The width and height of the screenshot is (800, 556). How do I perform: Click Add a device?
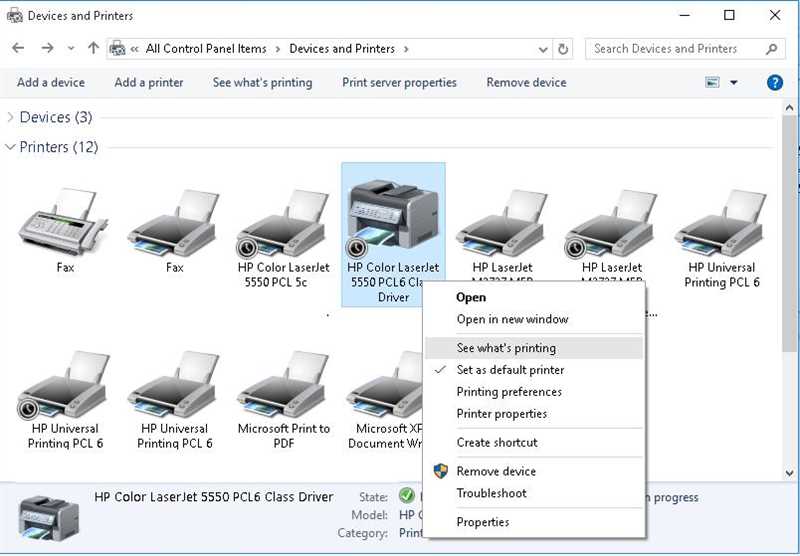tap(51, 83)
